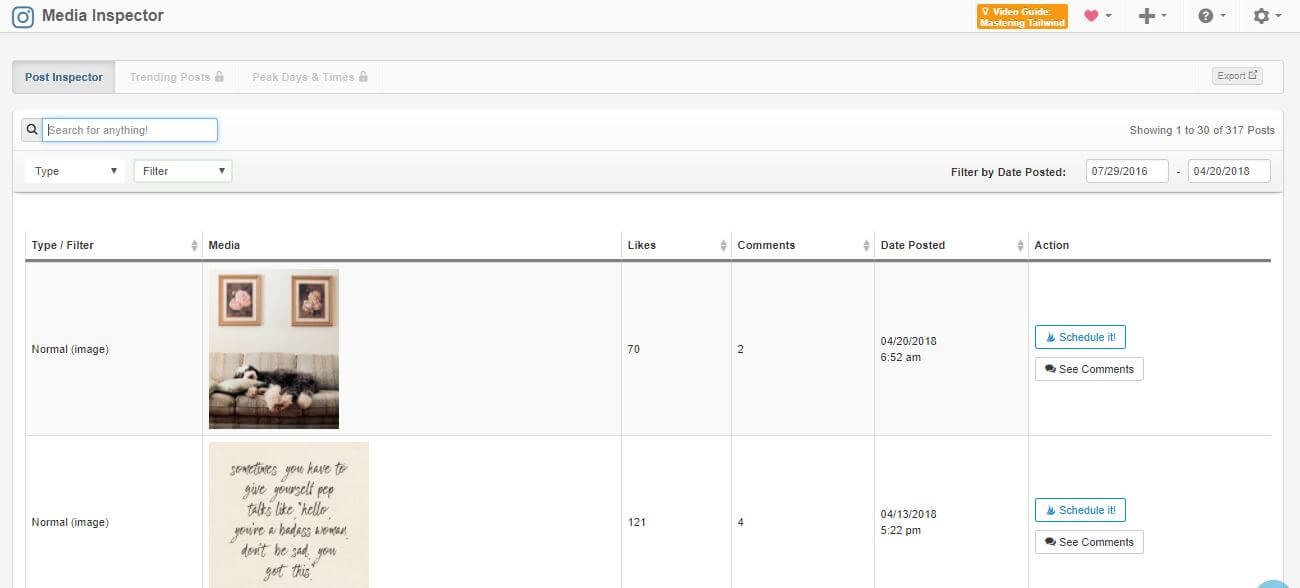1300x588 pixels.
Task: Click the 70 likes value
Action: click(634, 349)
